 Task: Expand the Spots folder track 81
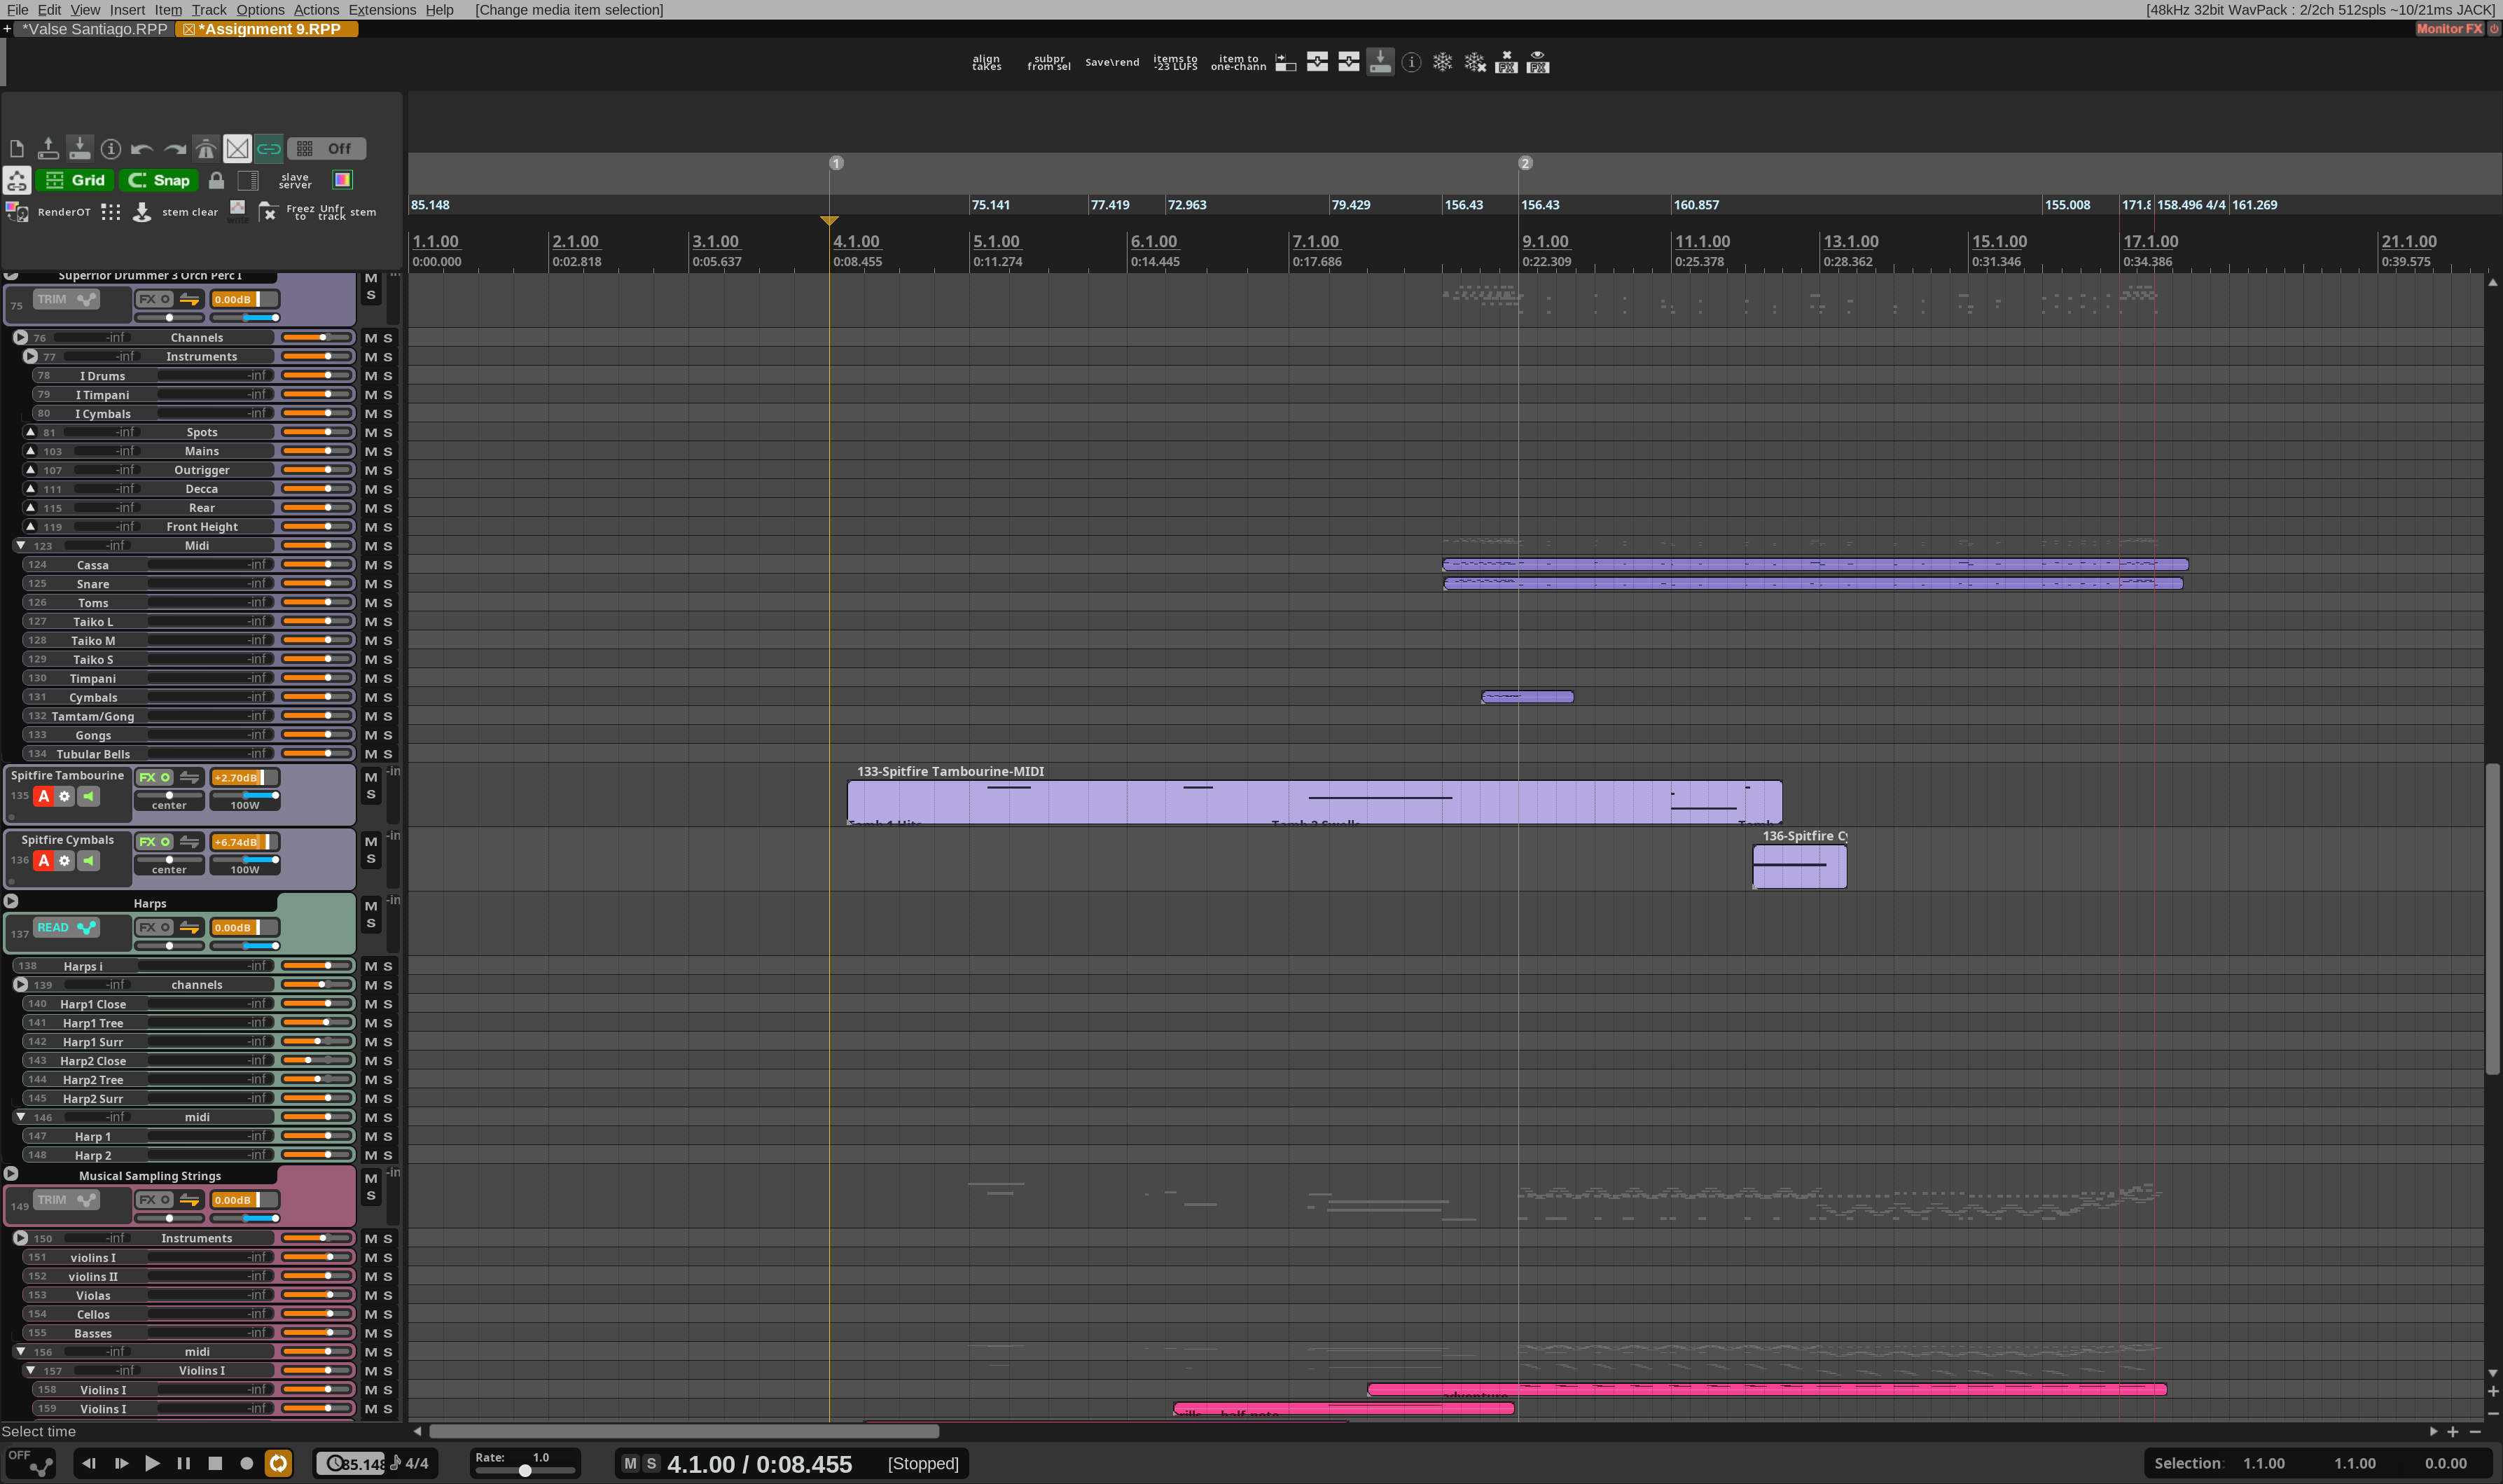(30, 433)
